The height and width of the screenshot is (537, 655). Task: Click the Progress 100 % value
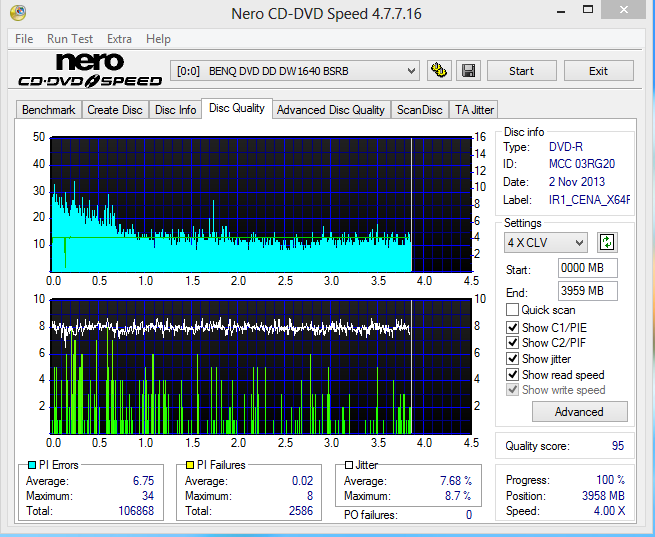(610, 479)
